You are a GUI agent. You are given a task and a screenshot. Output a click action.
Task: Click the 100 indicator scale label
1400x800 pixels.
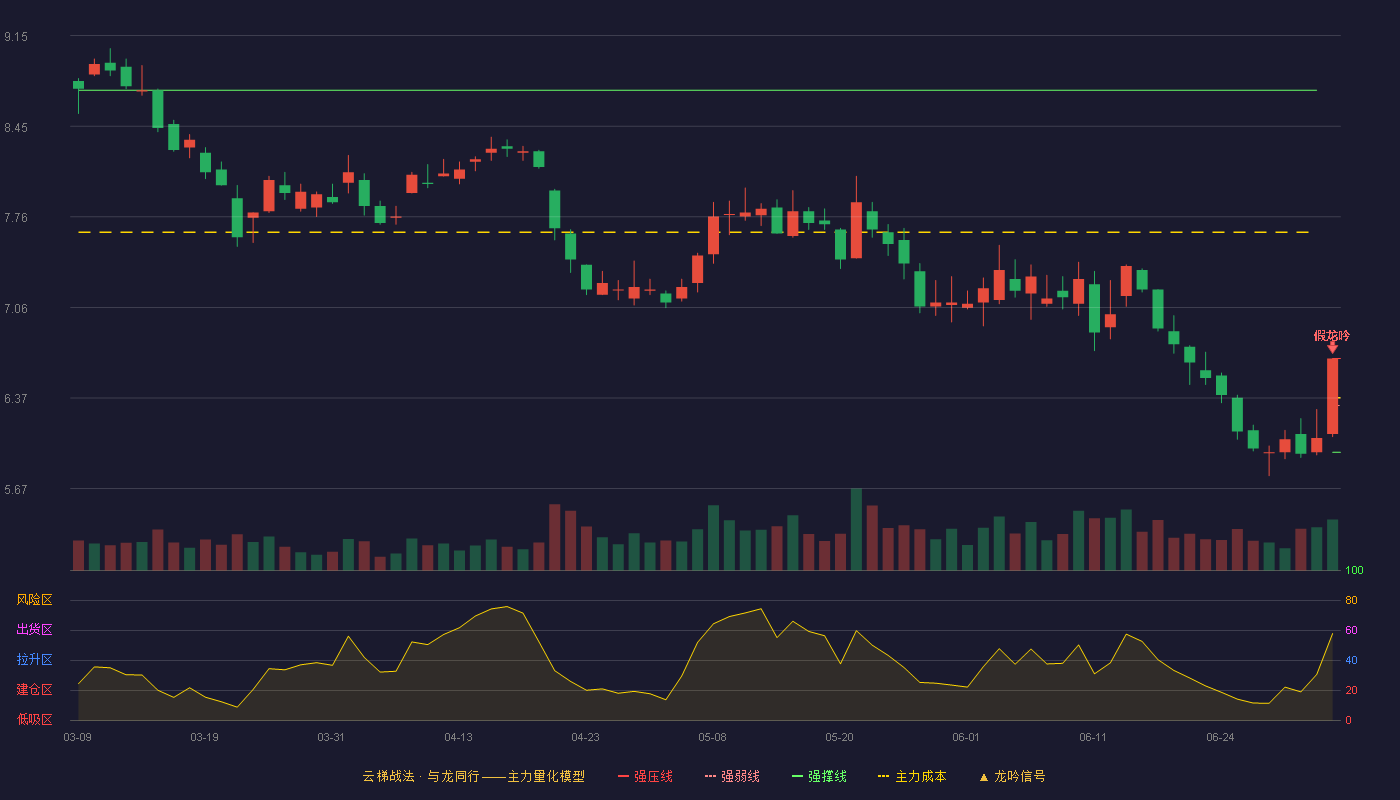[1354, 571]
